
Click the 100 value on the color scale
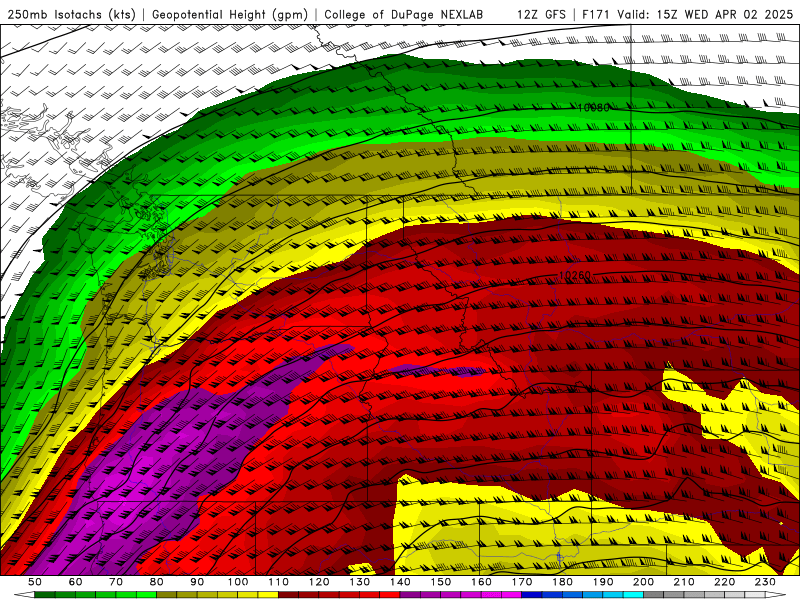pos(238,582)
